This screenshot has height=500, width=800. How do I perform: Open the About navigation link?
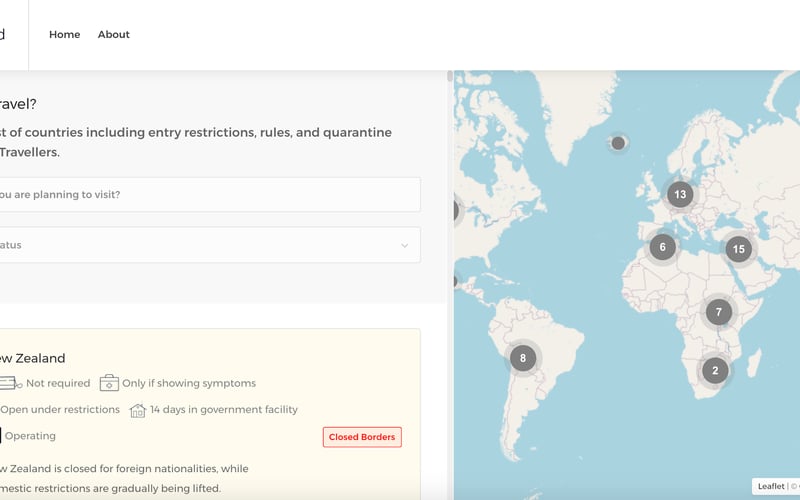pyautogui.click(x=114, y=34)
